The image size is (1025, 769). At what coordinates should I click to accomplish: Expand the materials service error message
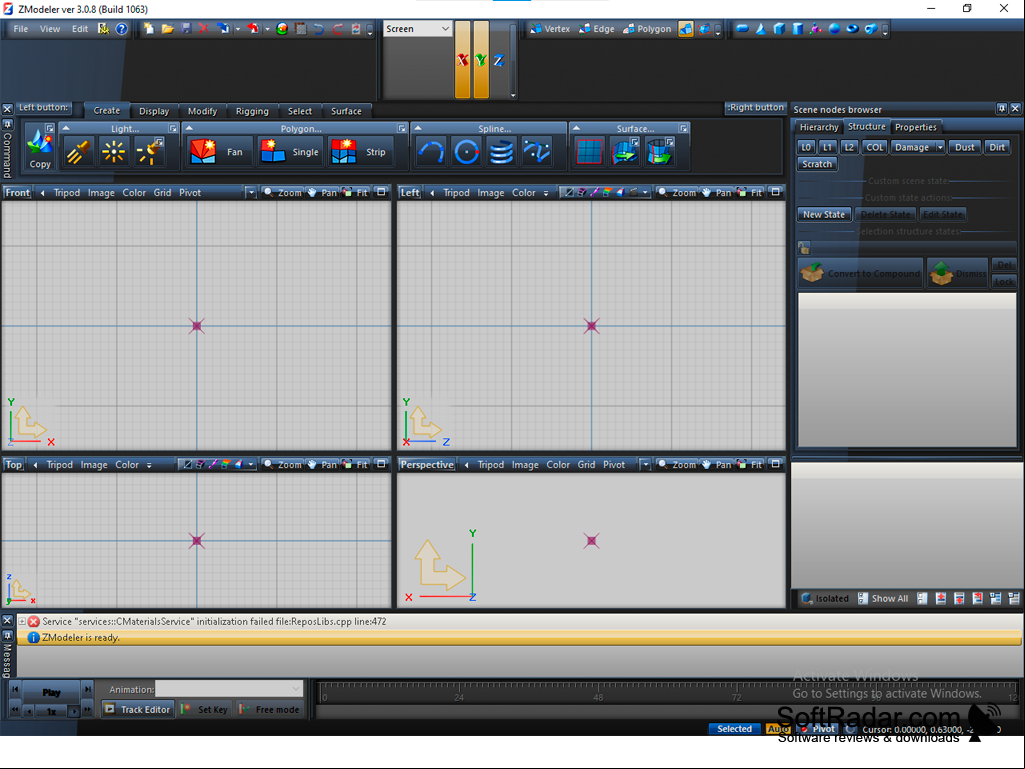[x=22, y=621]
